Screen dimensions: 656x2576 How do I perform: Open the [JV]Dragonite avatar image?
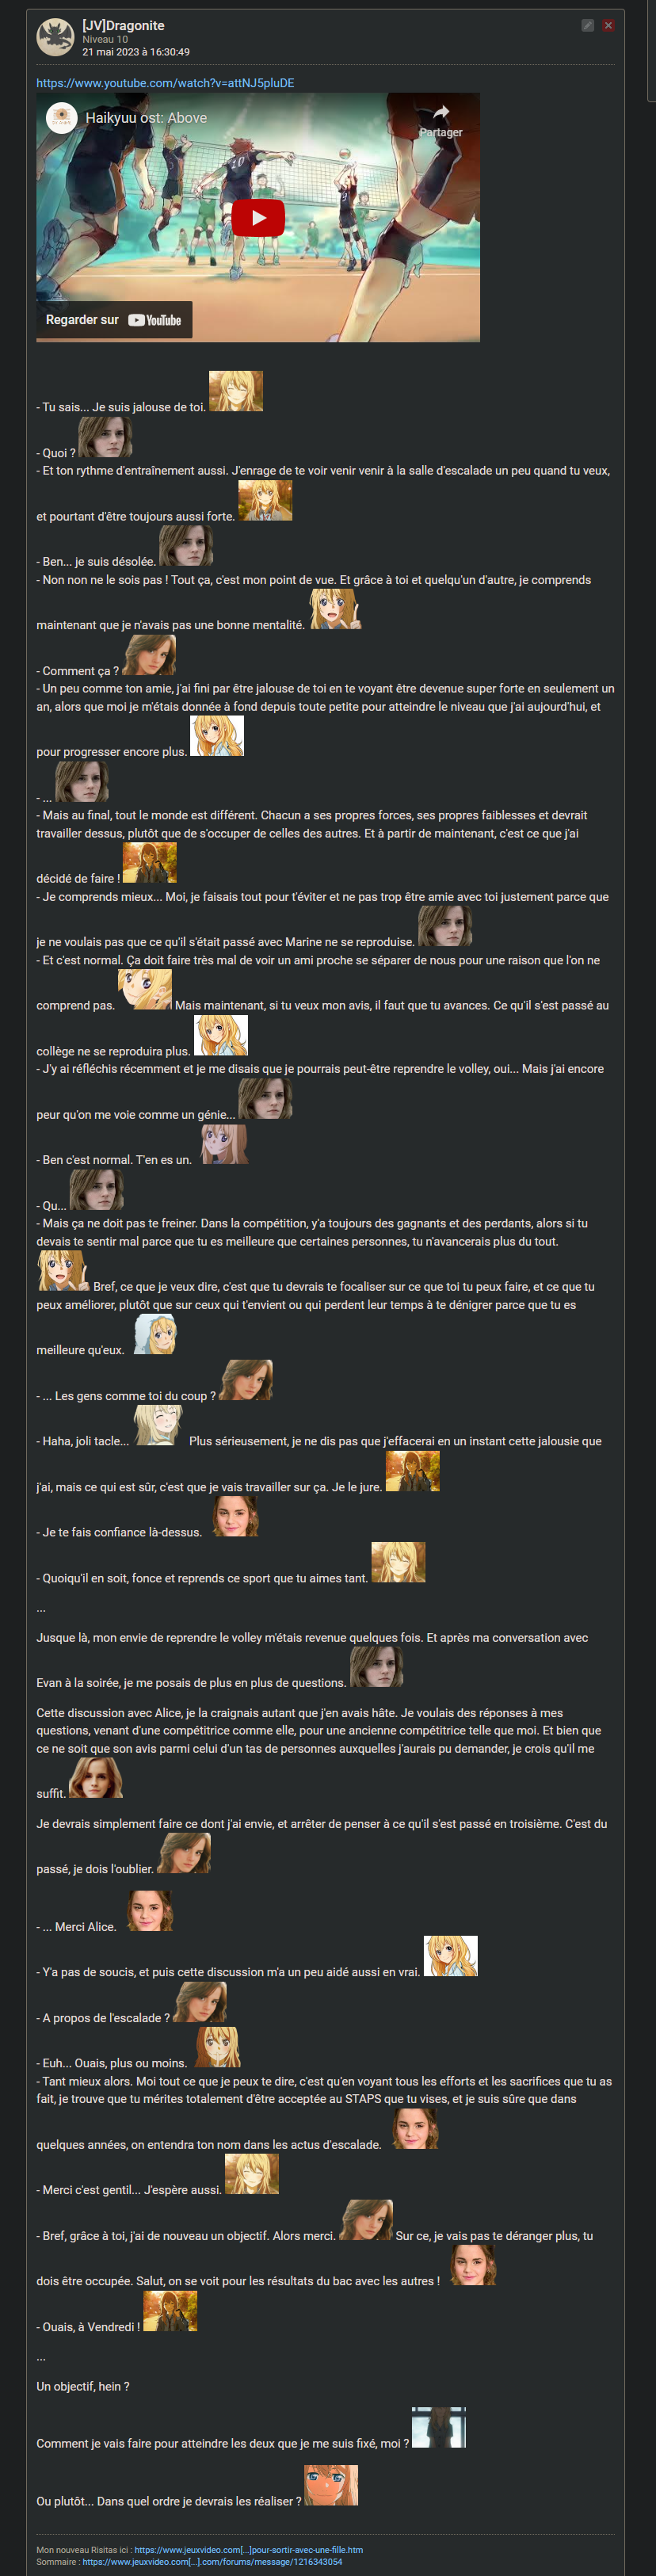56,37
